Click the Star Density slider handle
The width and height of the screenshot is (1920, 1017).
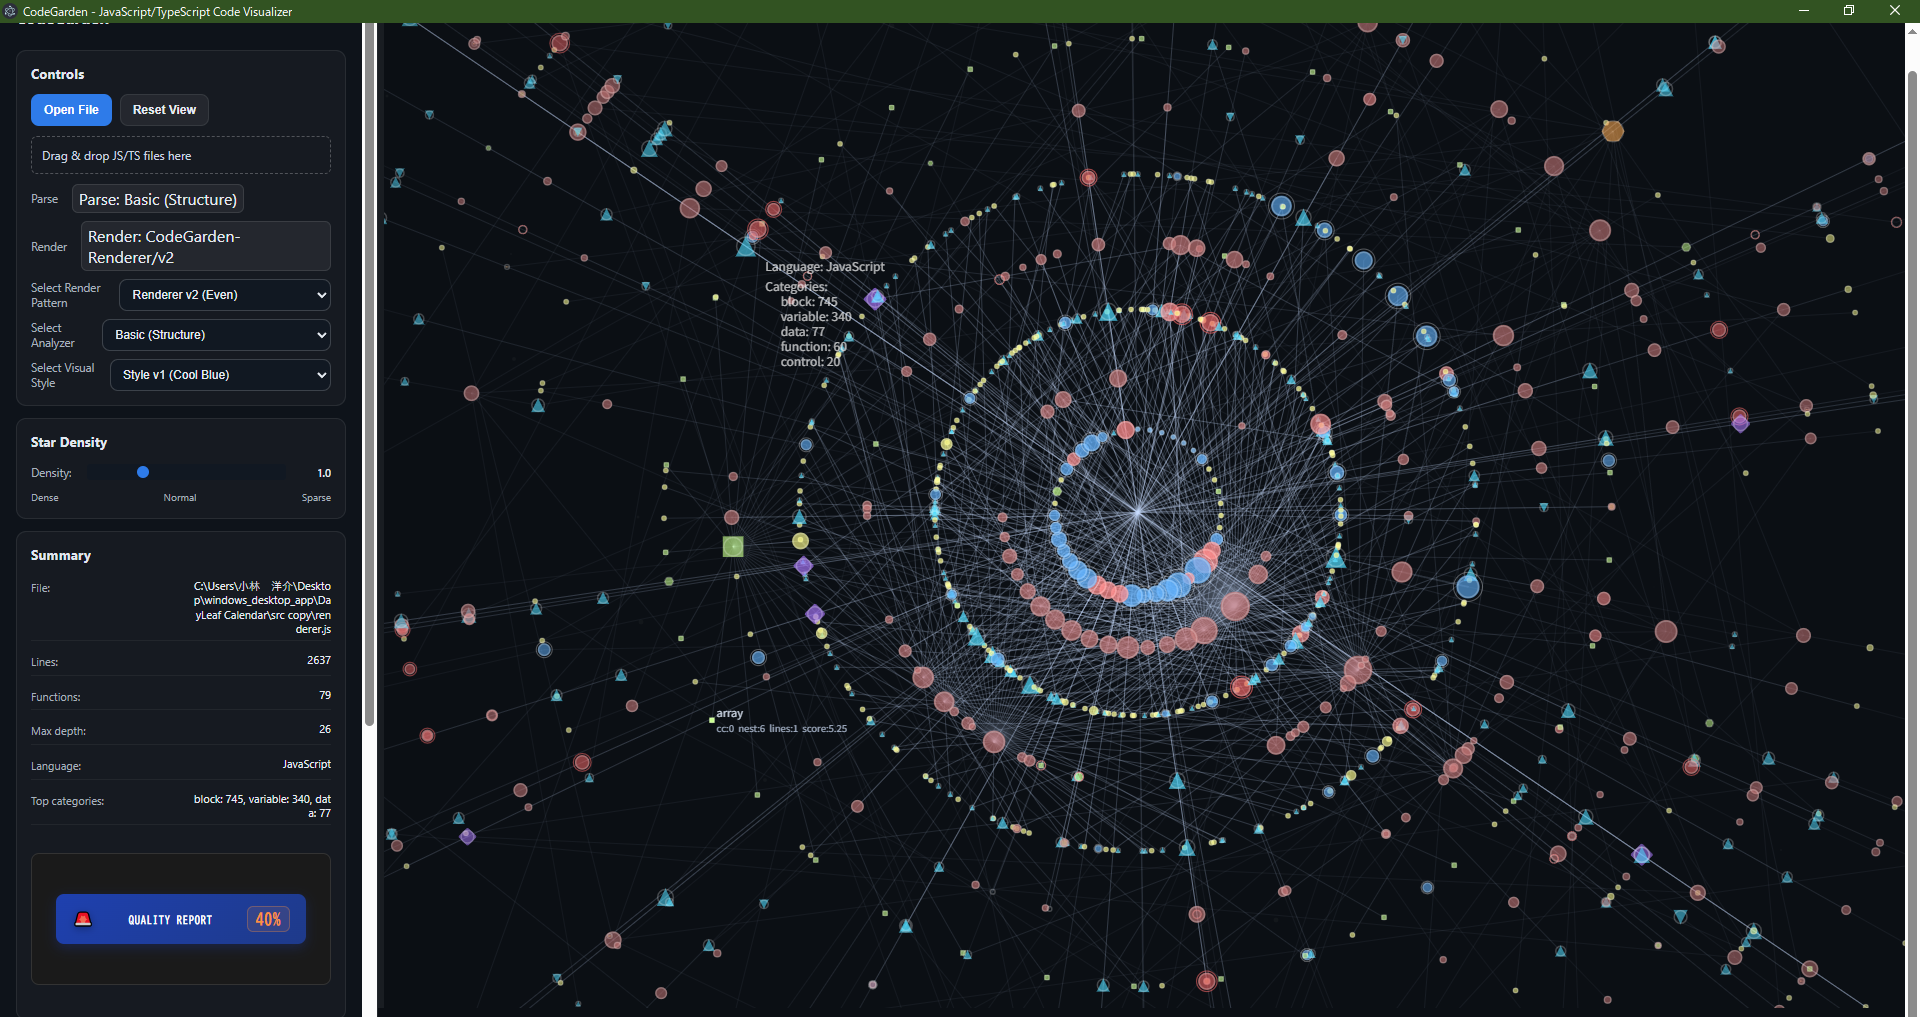point(143,471)
